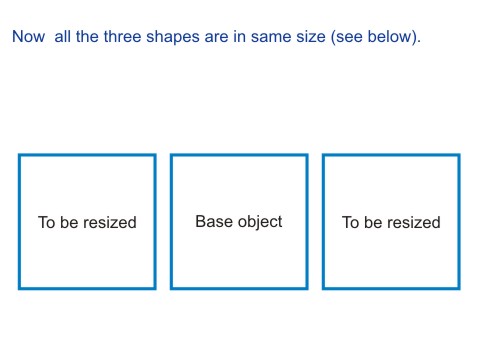Click the top border of the right square
Screen dimensions: 500x364
point(391,155)
